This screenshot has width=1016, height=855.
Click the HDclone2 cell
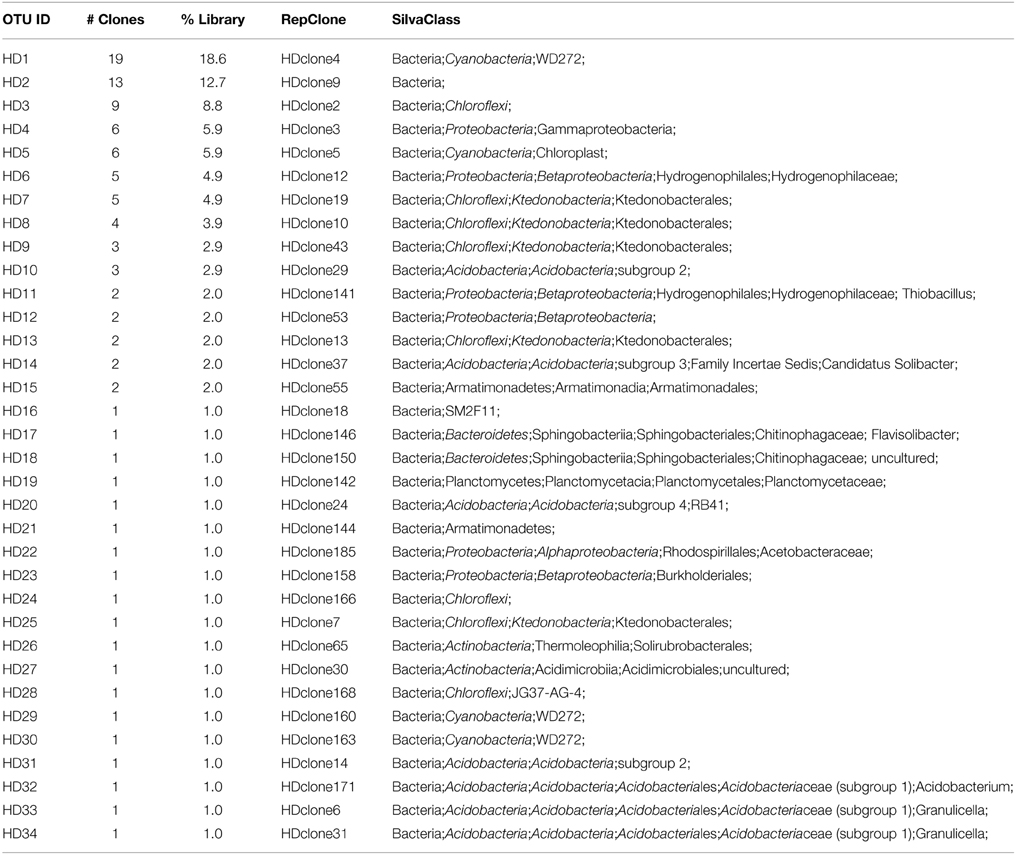point(310,106)
